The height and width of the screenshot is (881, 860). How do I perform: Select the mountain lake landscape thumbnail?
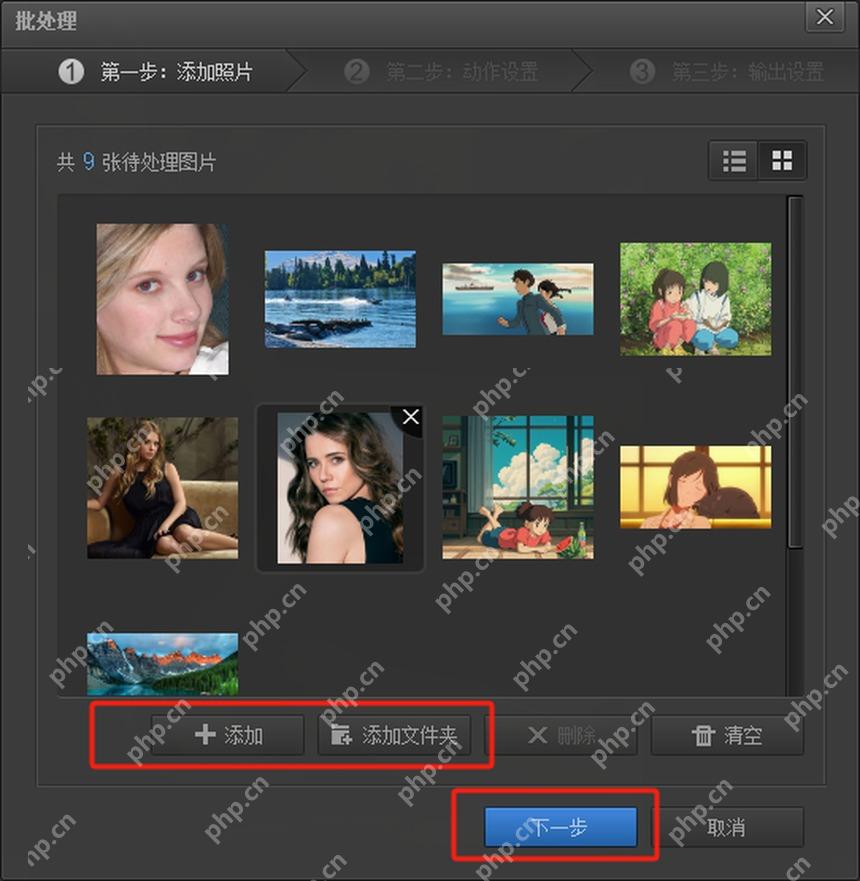[x=162, y=664]
